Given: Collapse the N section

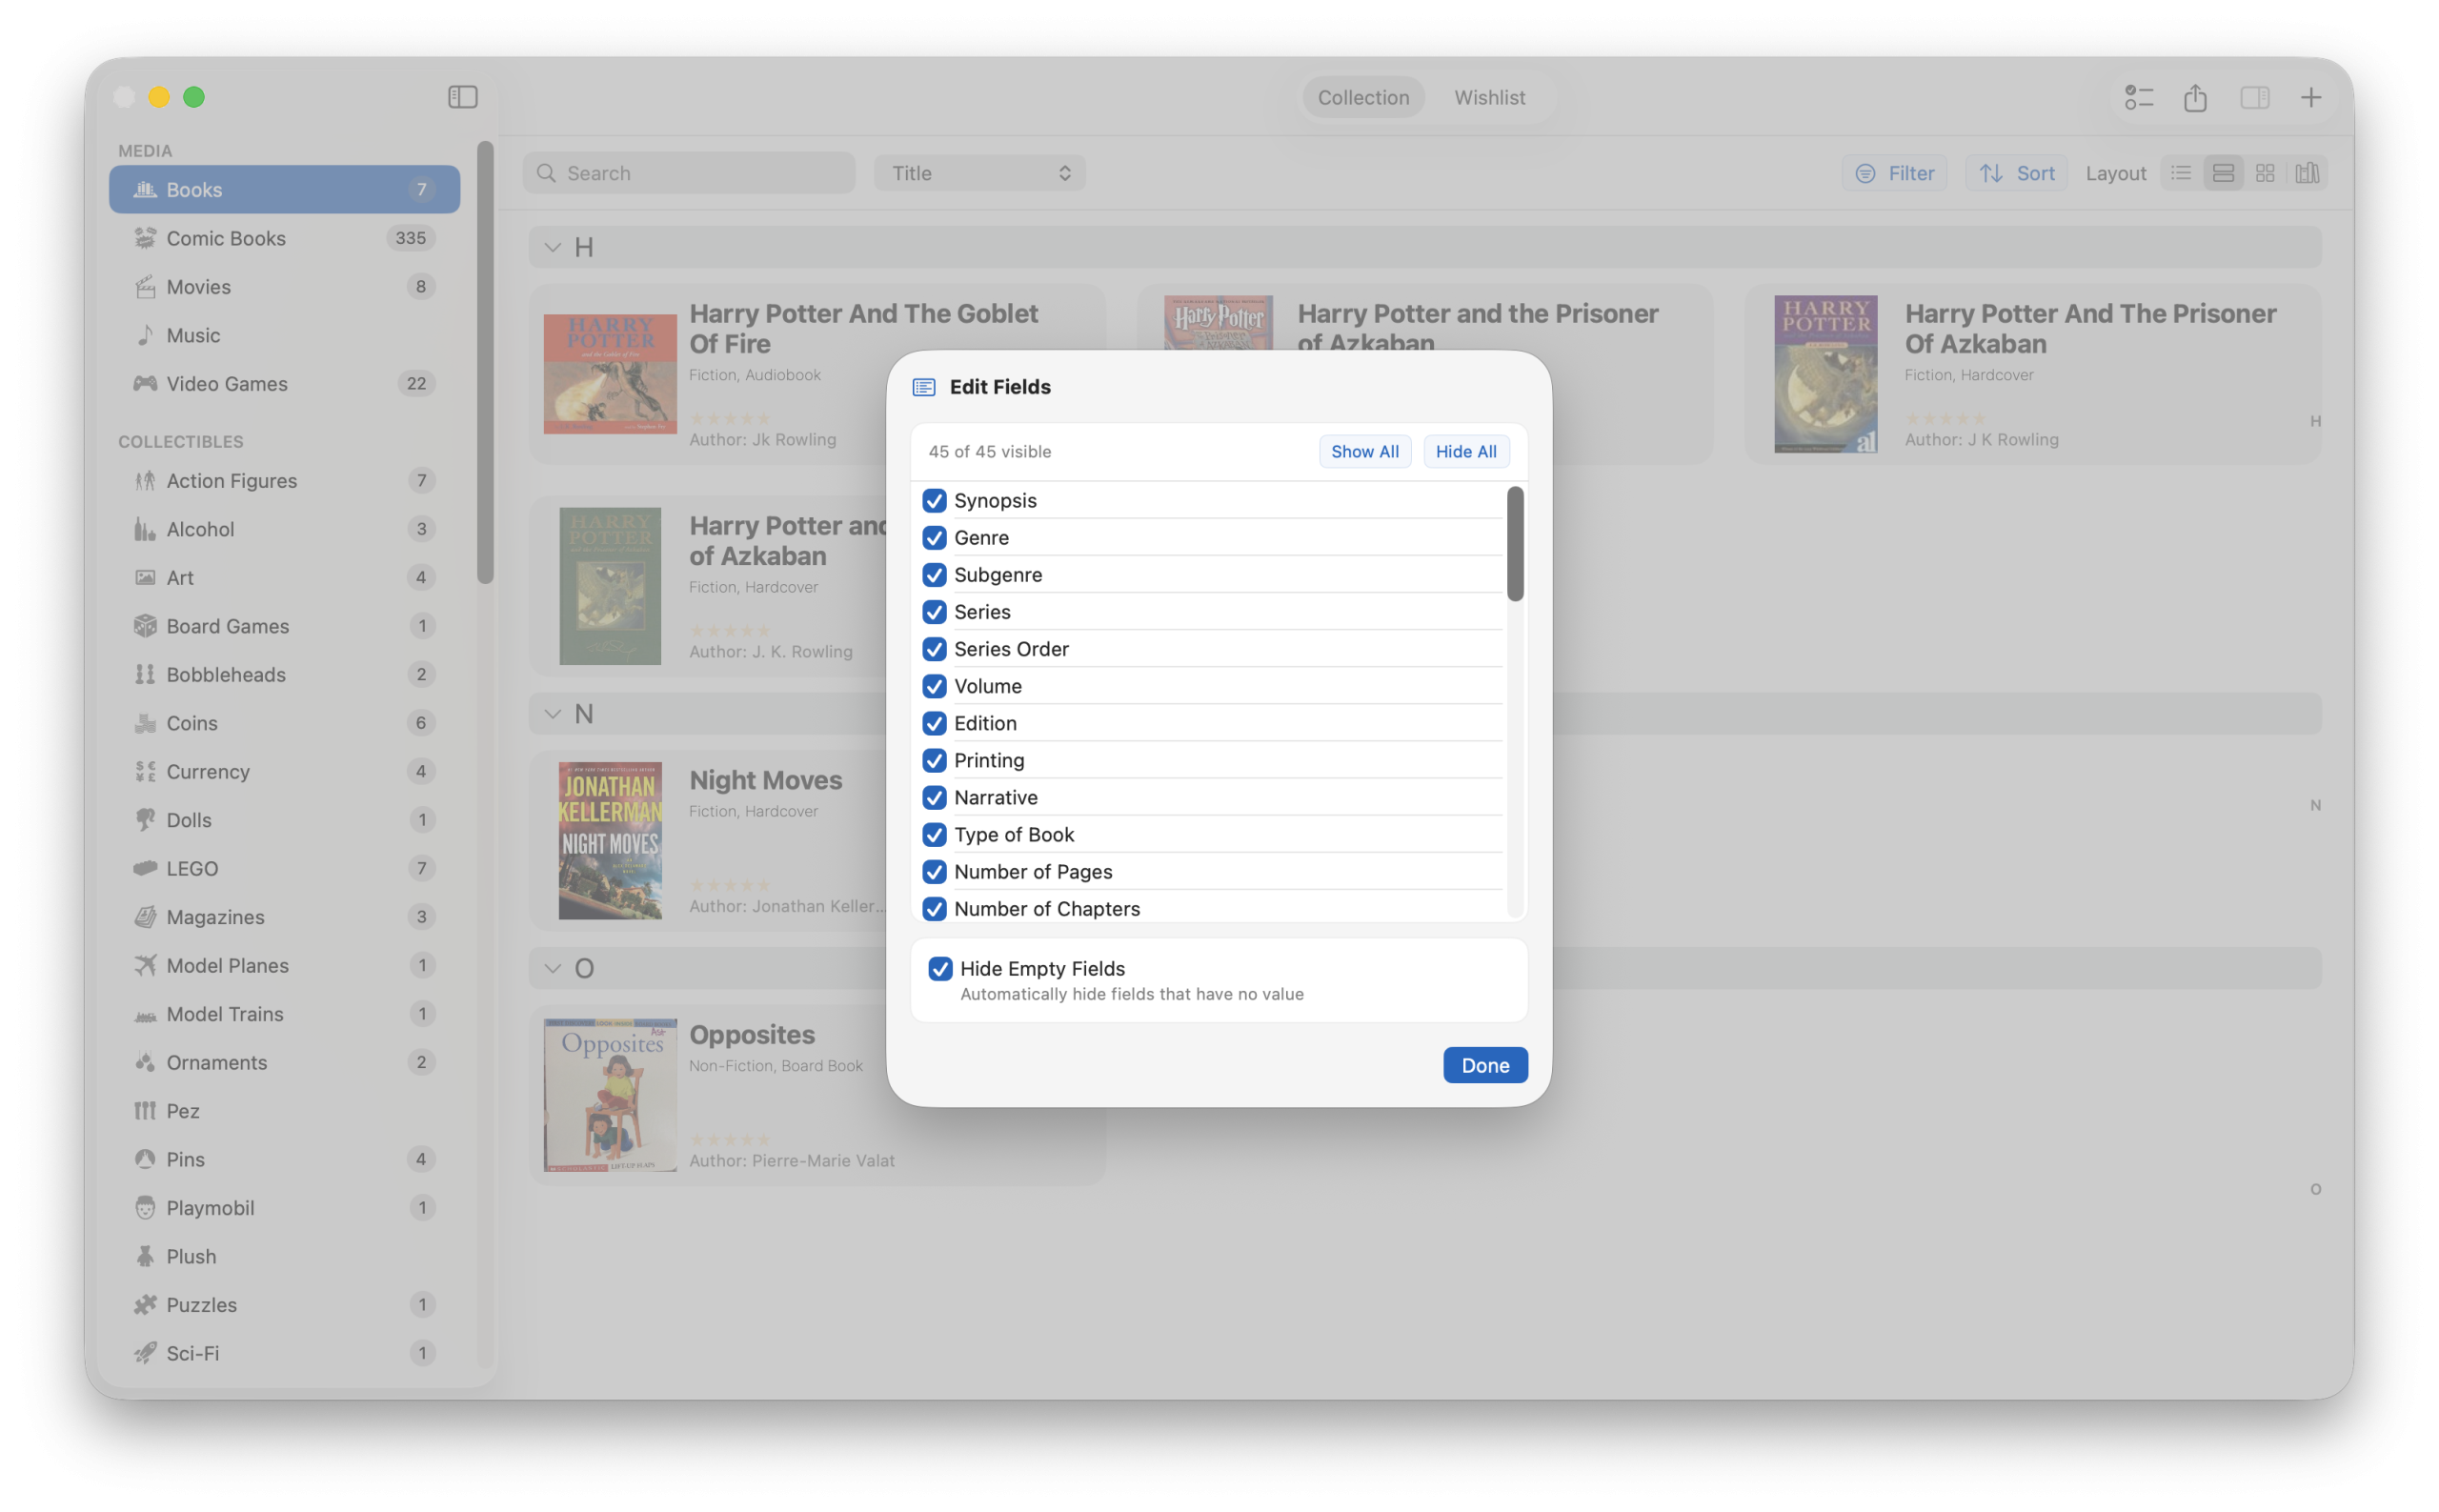Looking at the screenshot, I should pyautogui.click(x=552, y=713).
